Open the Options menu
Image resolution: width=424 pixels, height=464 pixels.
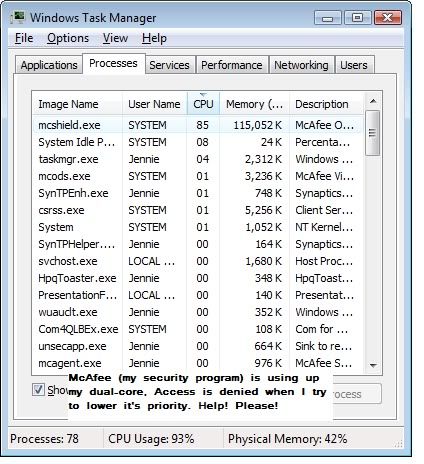pyautogui.click(x=68, y=38)
